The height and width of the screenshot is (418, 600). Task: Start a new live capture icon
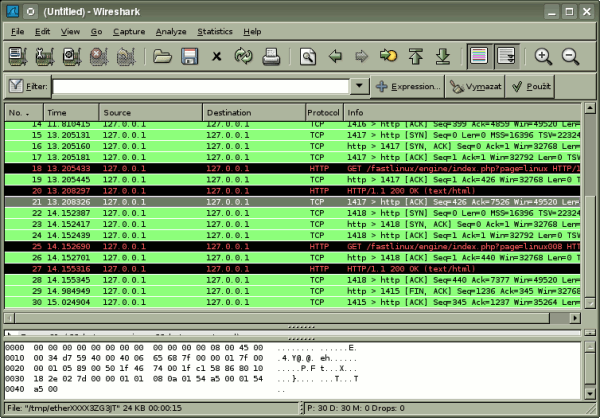pyautogui.click(x=72, y=57)
